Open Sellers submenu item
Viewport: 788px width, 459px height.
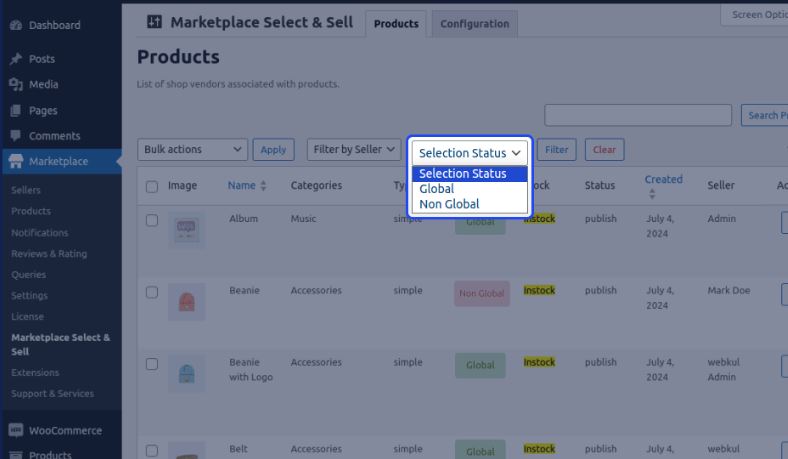point(26,190)
